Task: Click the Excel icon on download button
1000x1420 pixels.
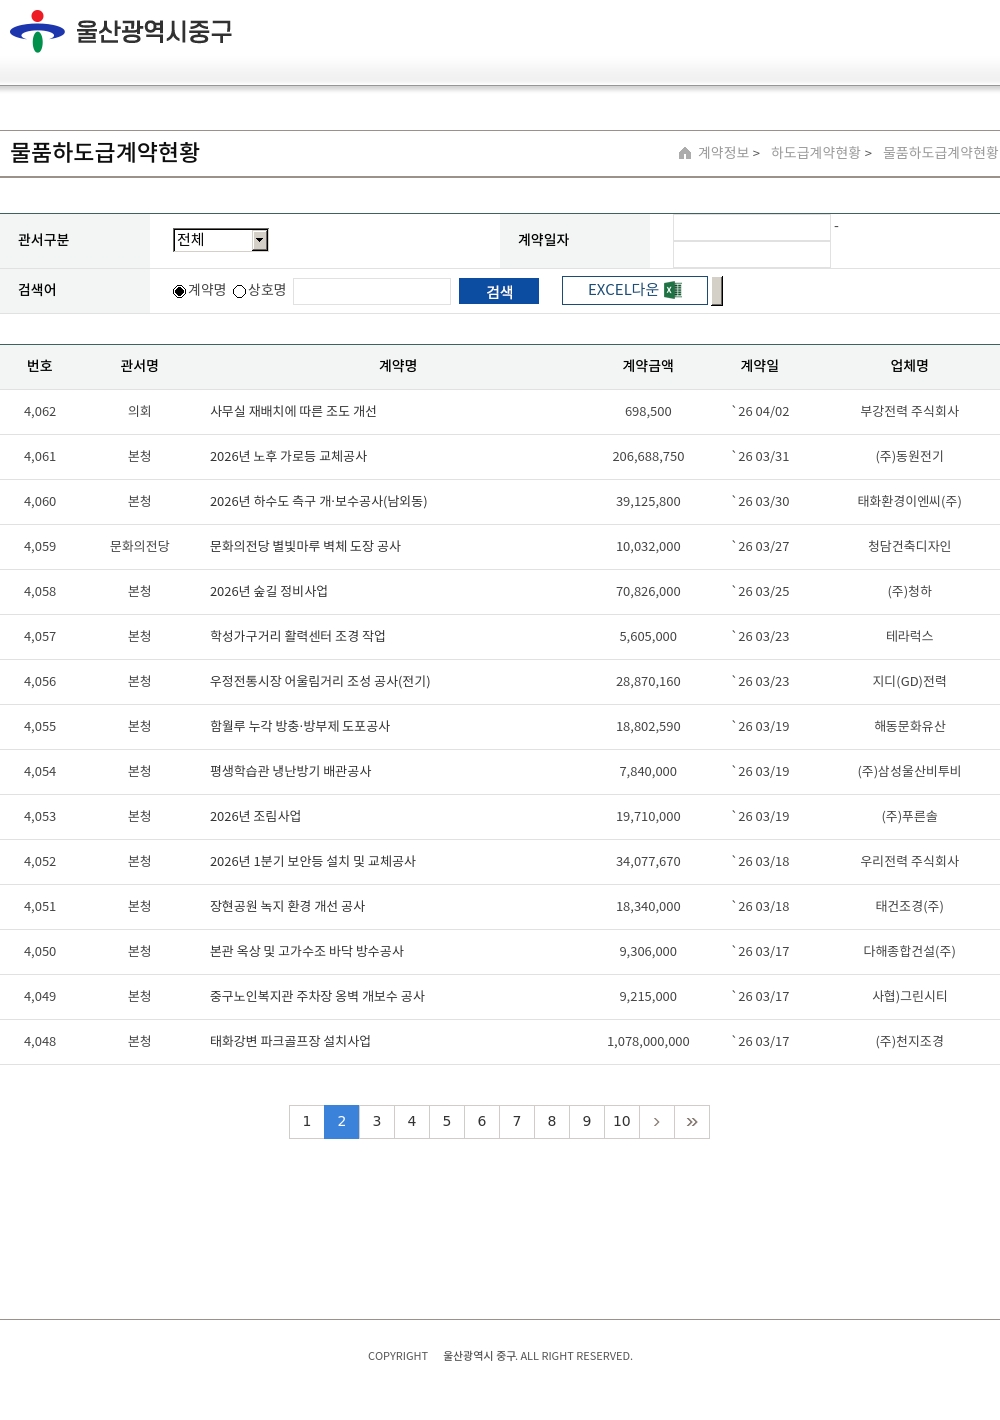Action: point(673,290)
